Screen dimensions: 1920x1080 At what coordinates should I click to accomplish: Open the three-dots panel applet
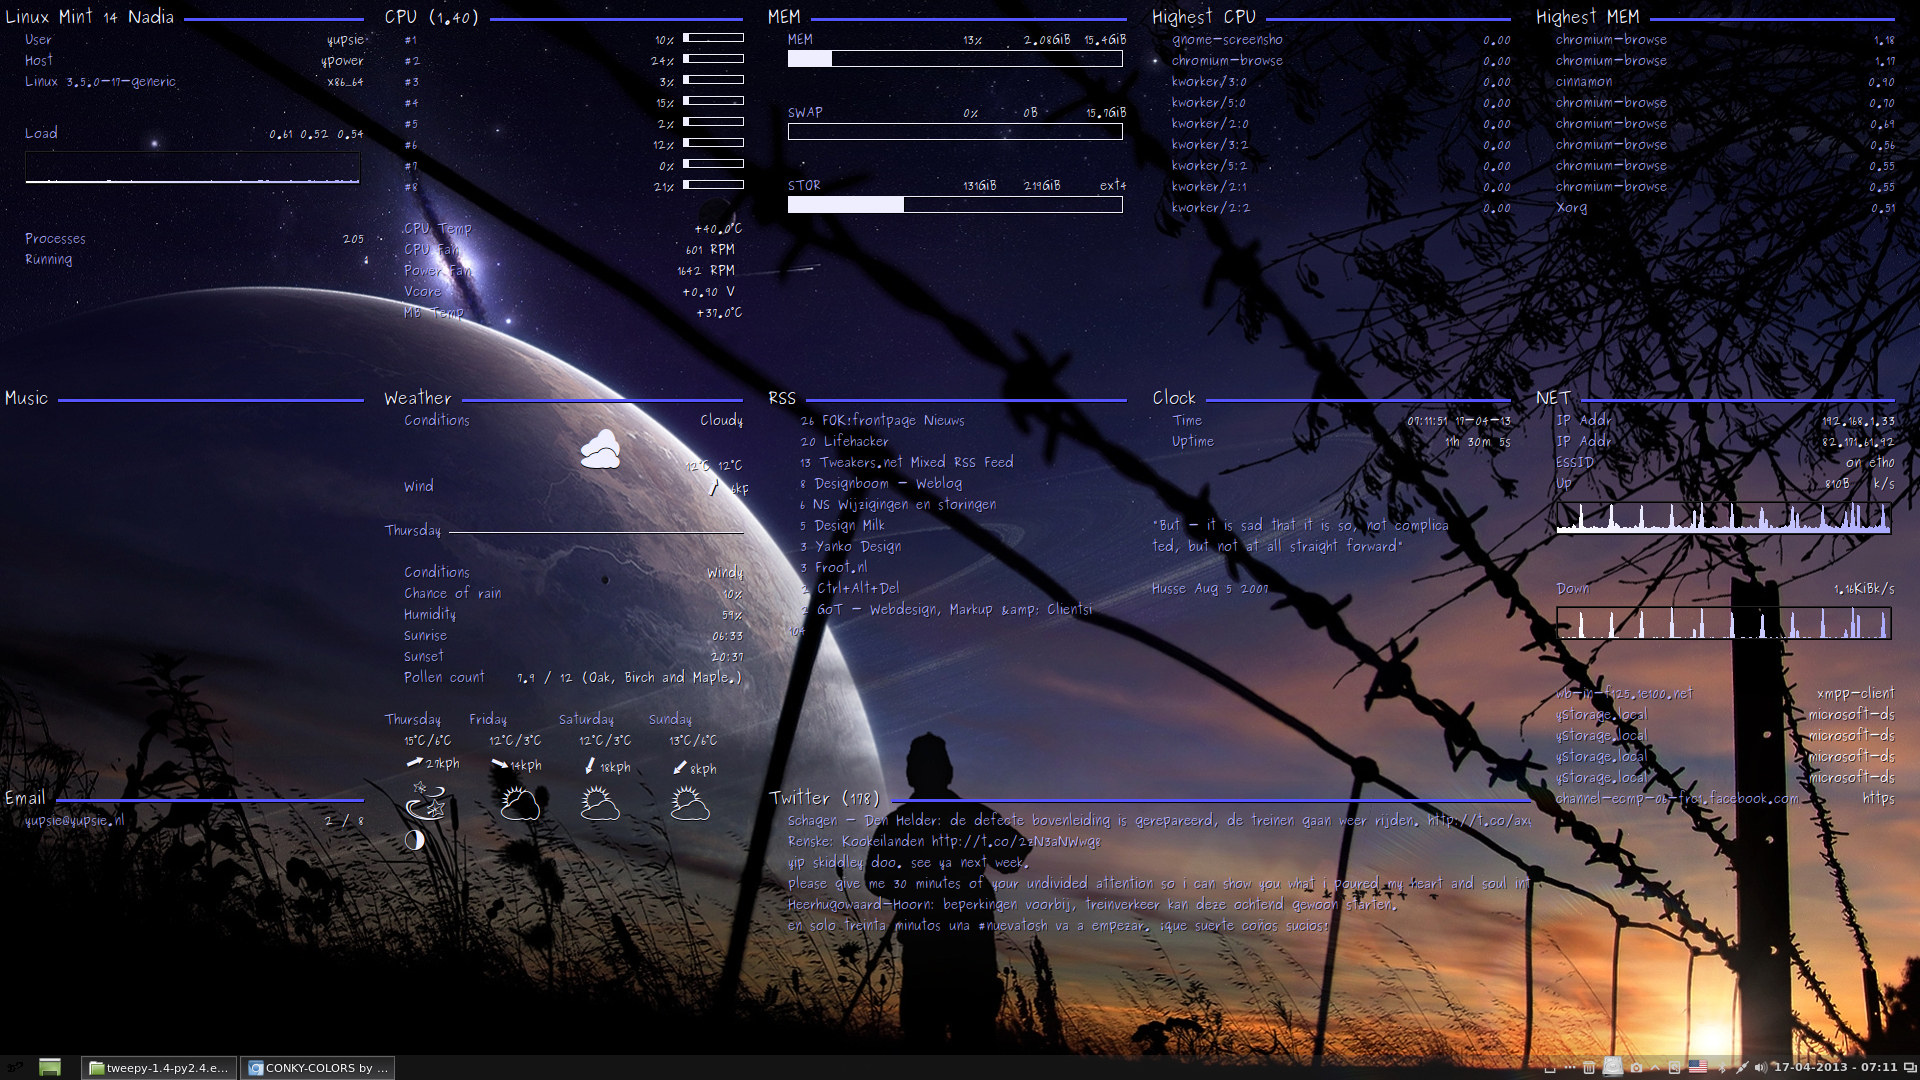coord(1570,1067)
